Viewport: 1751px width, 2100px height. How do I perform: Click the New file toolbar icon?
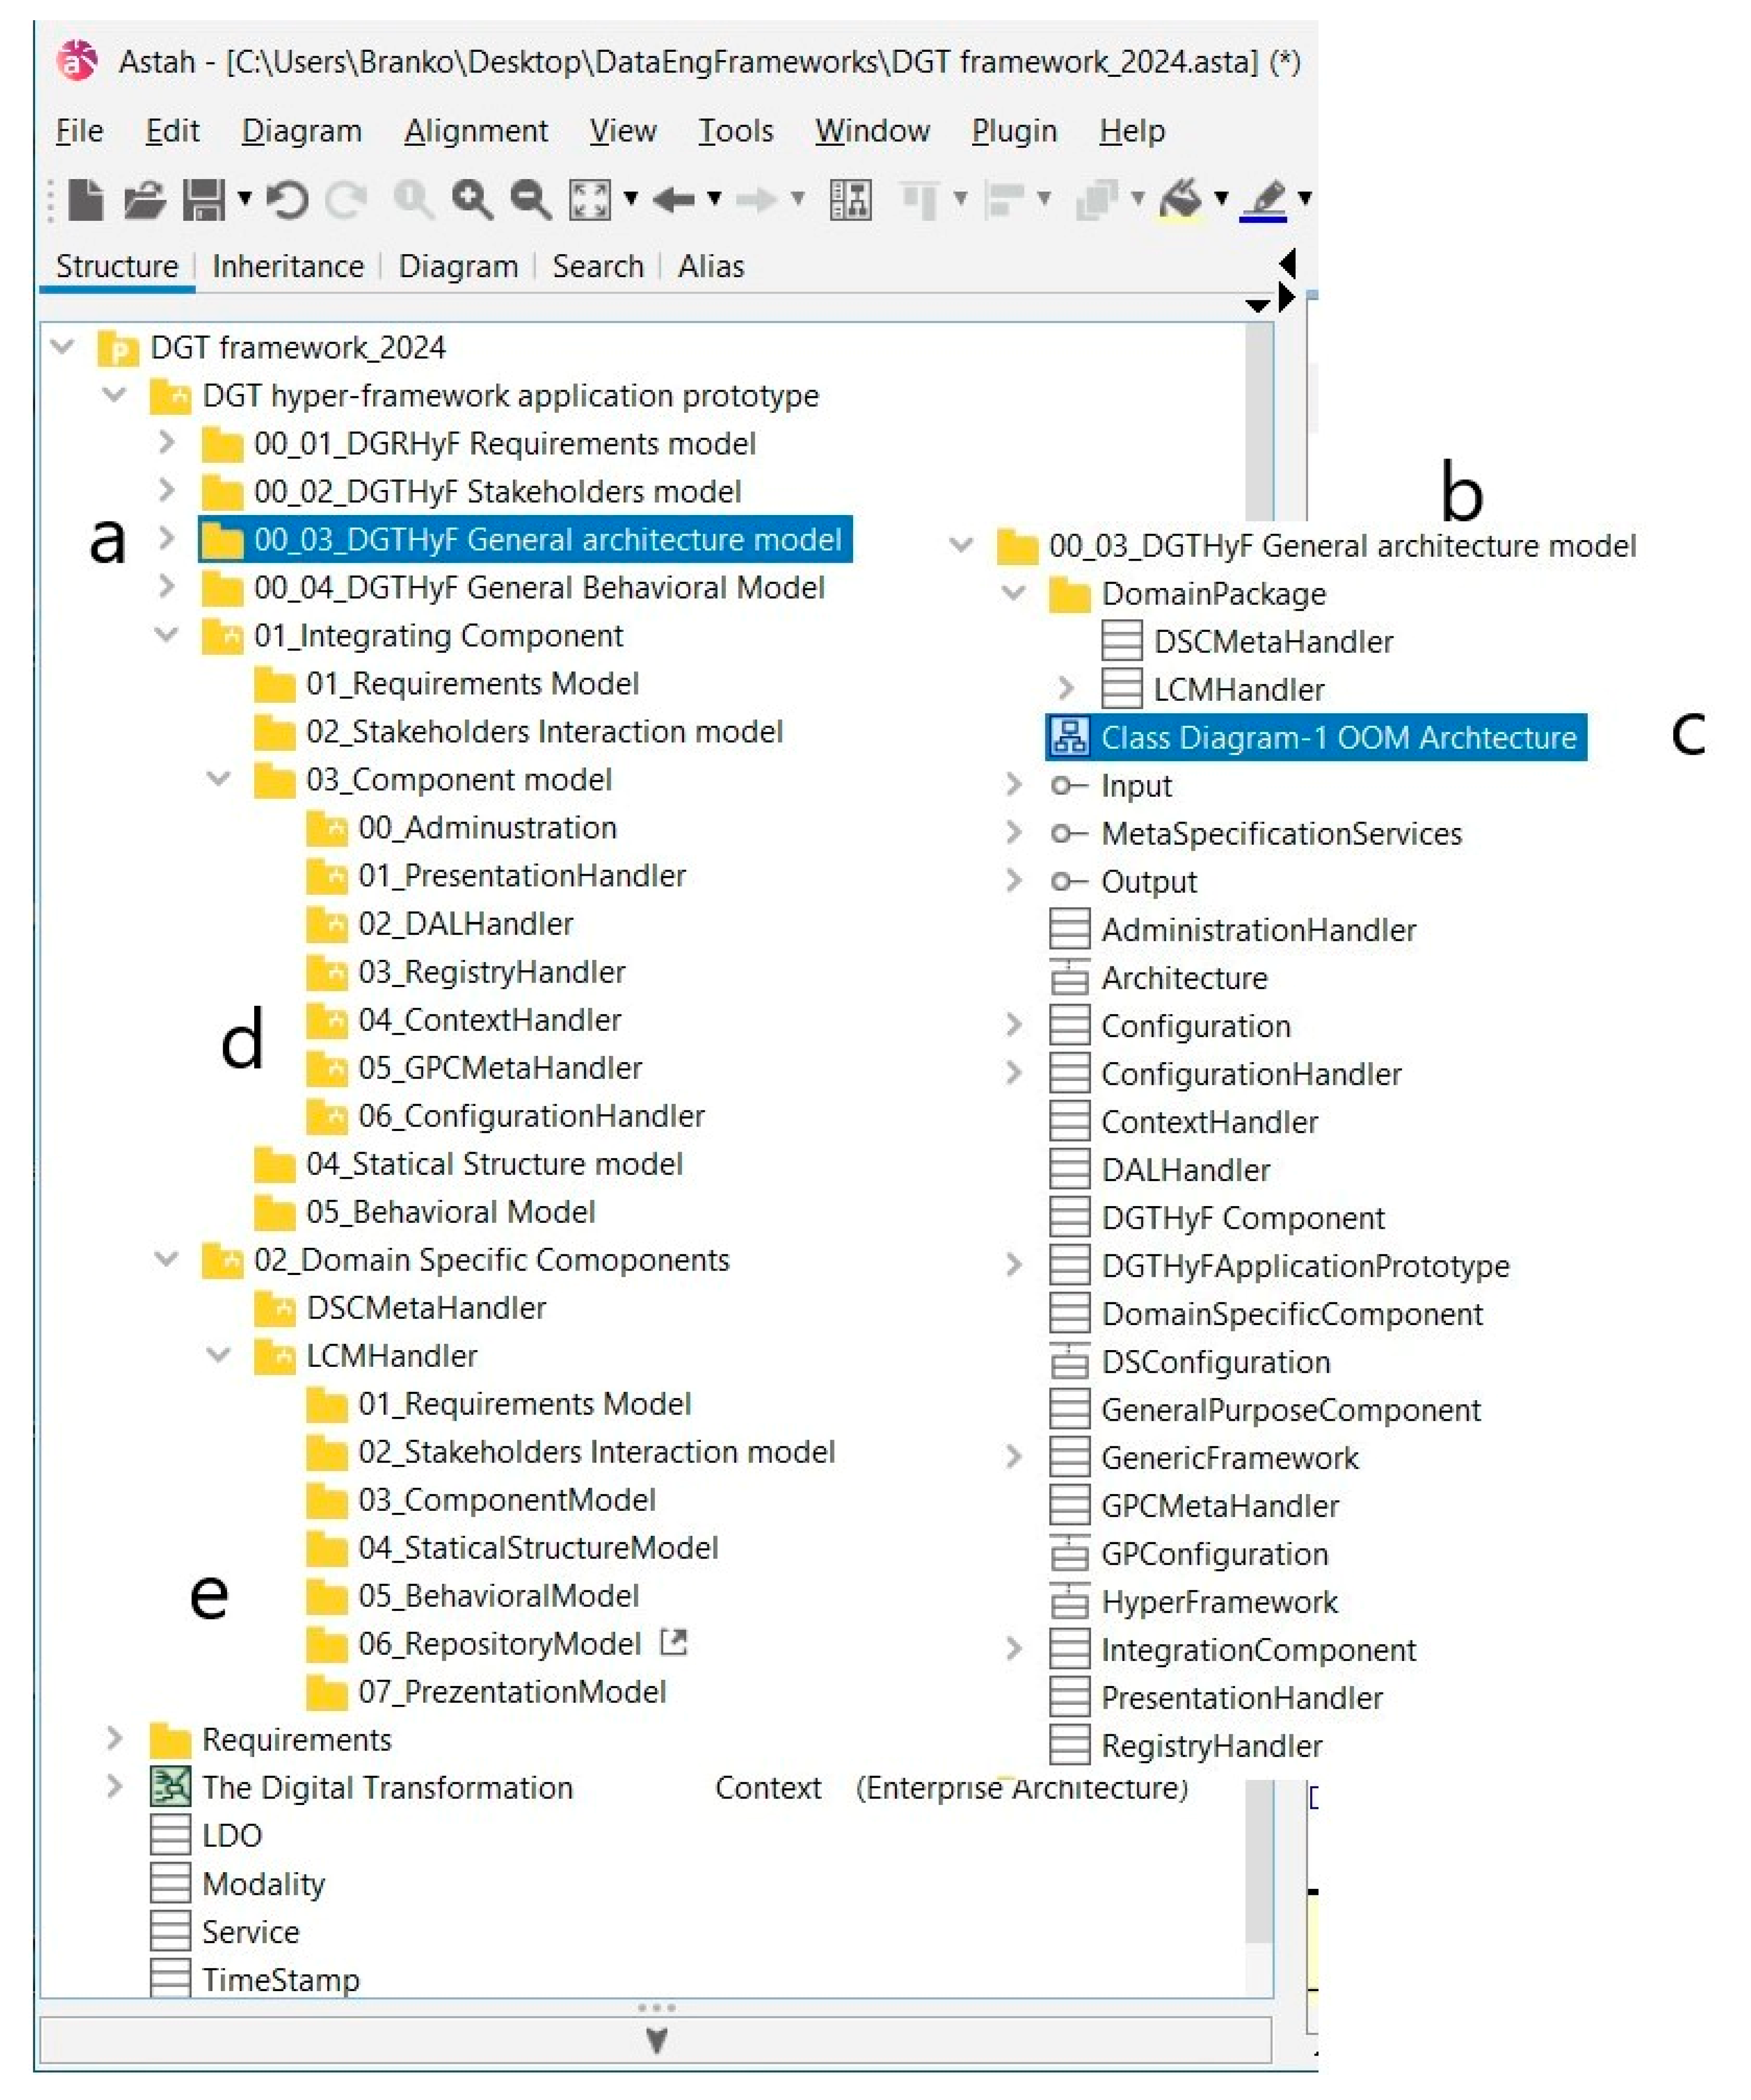tap(86, 200)
